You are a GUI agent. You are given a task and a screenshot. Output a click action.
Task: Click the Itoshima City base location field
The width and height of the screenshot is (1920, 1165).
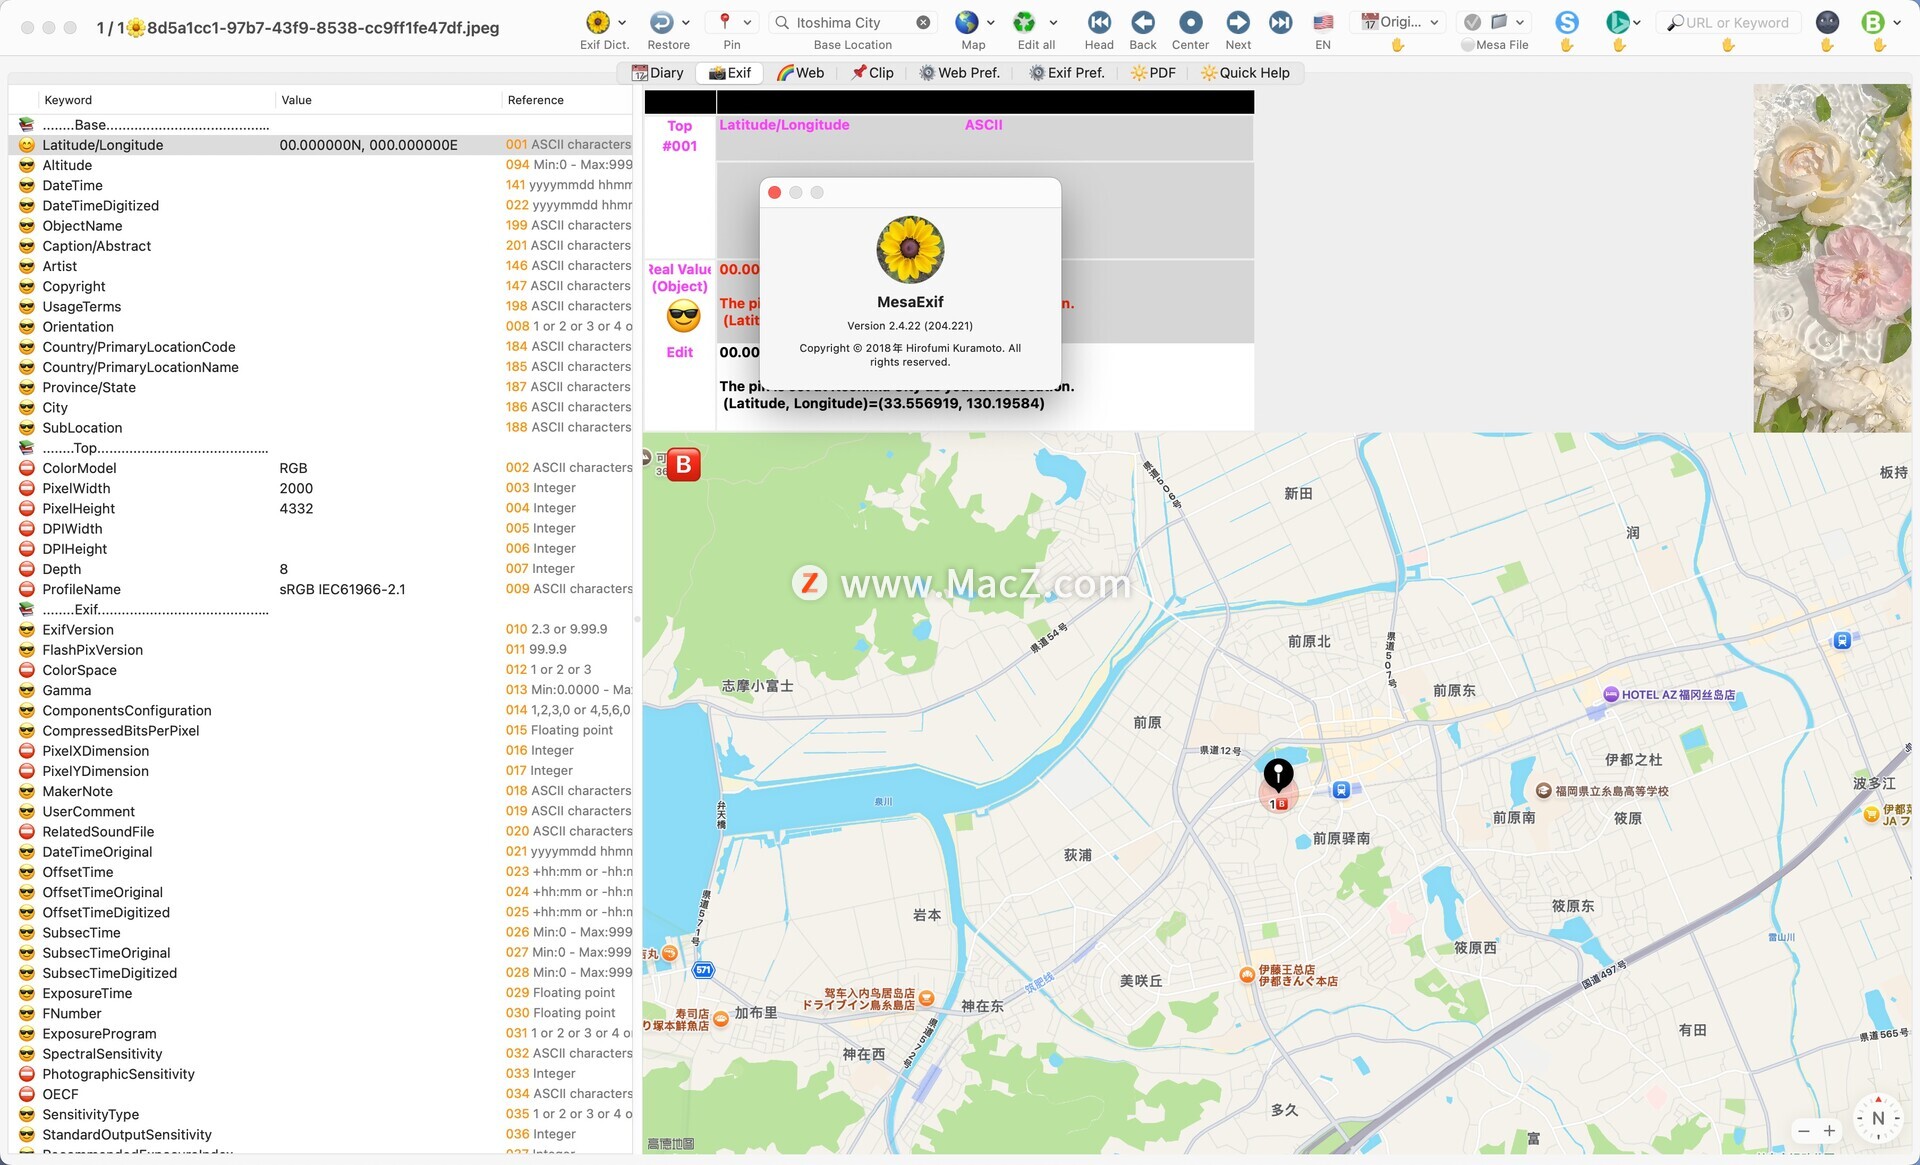pyautogui.click(x=852, y=22)
